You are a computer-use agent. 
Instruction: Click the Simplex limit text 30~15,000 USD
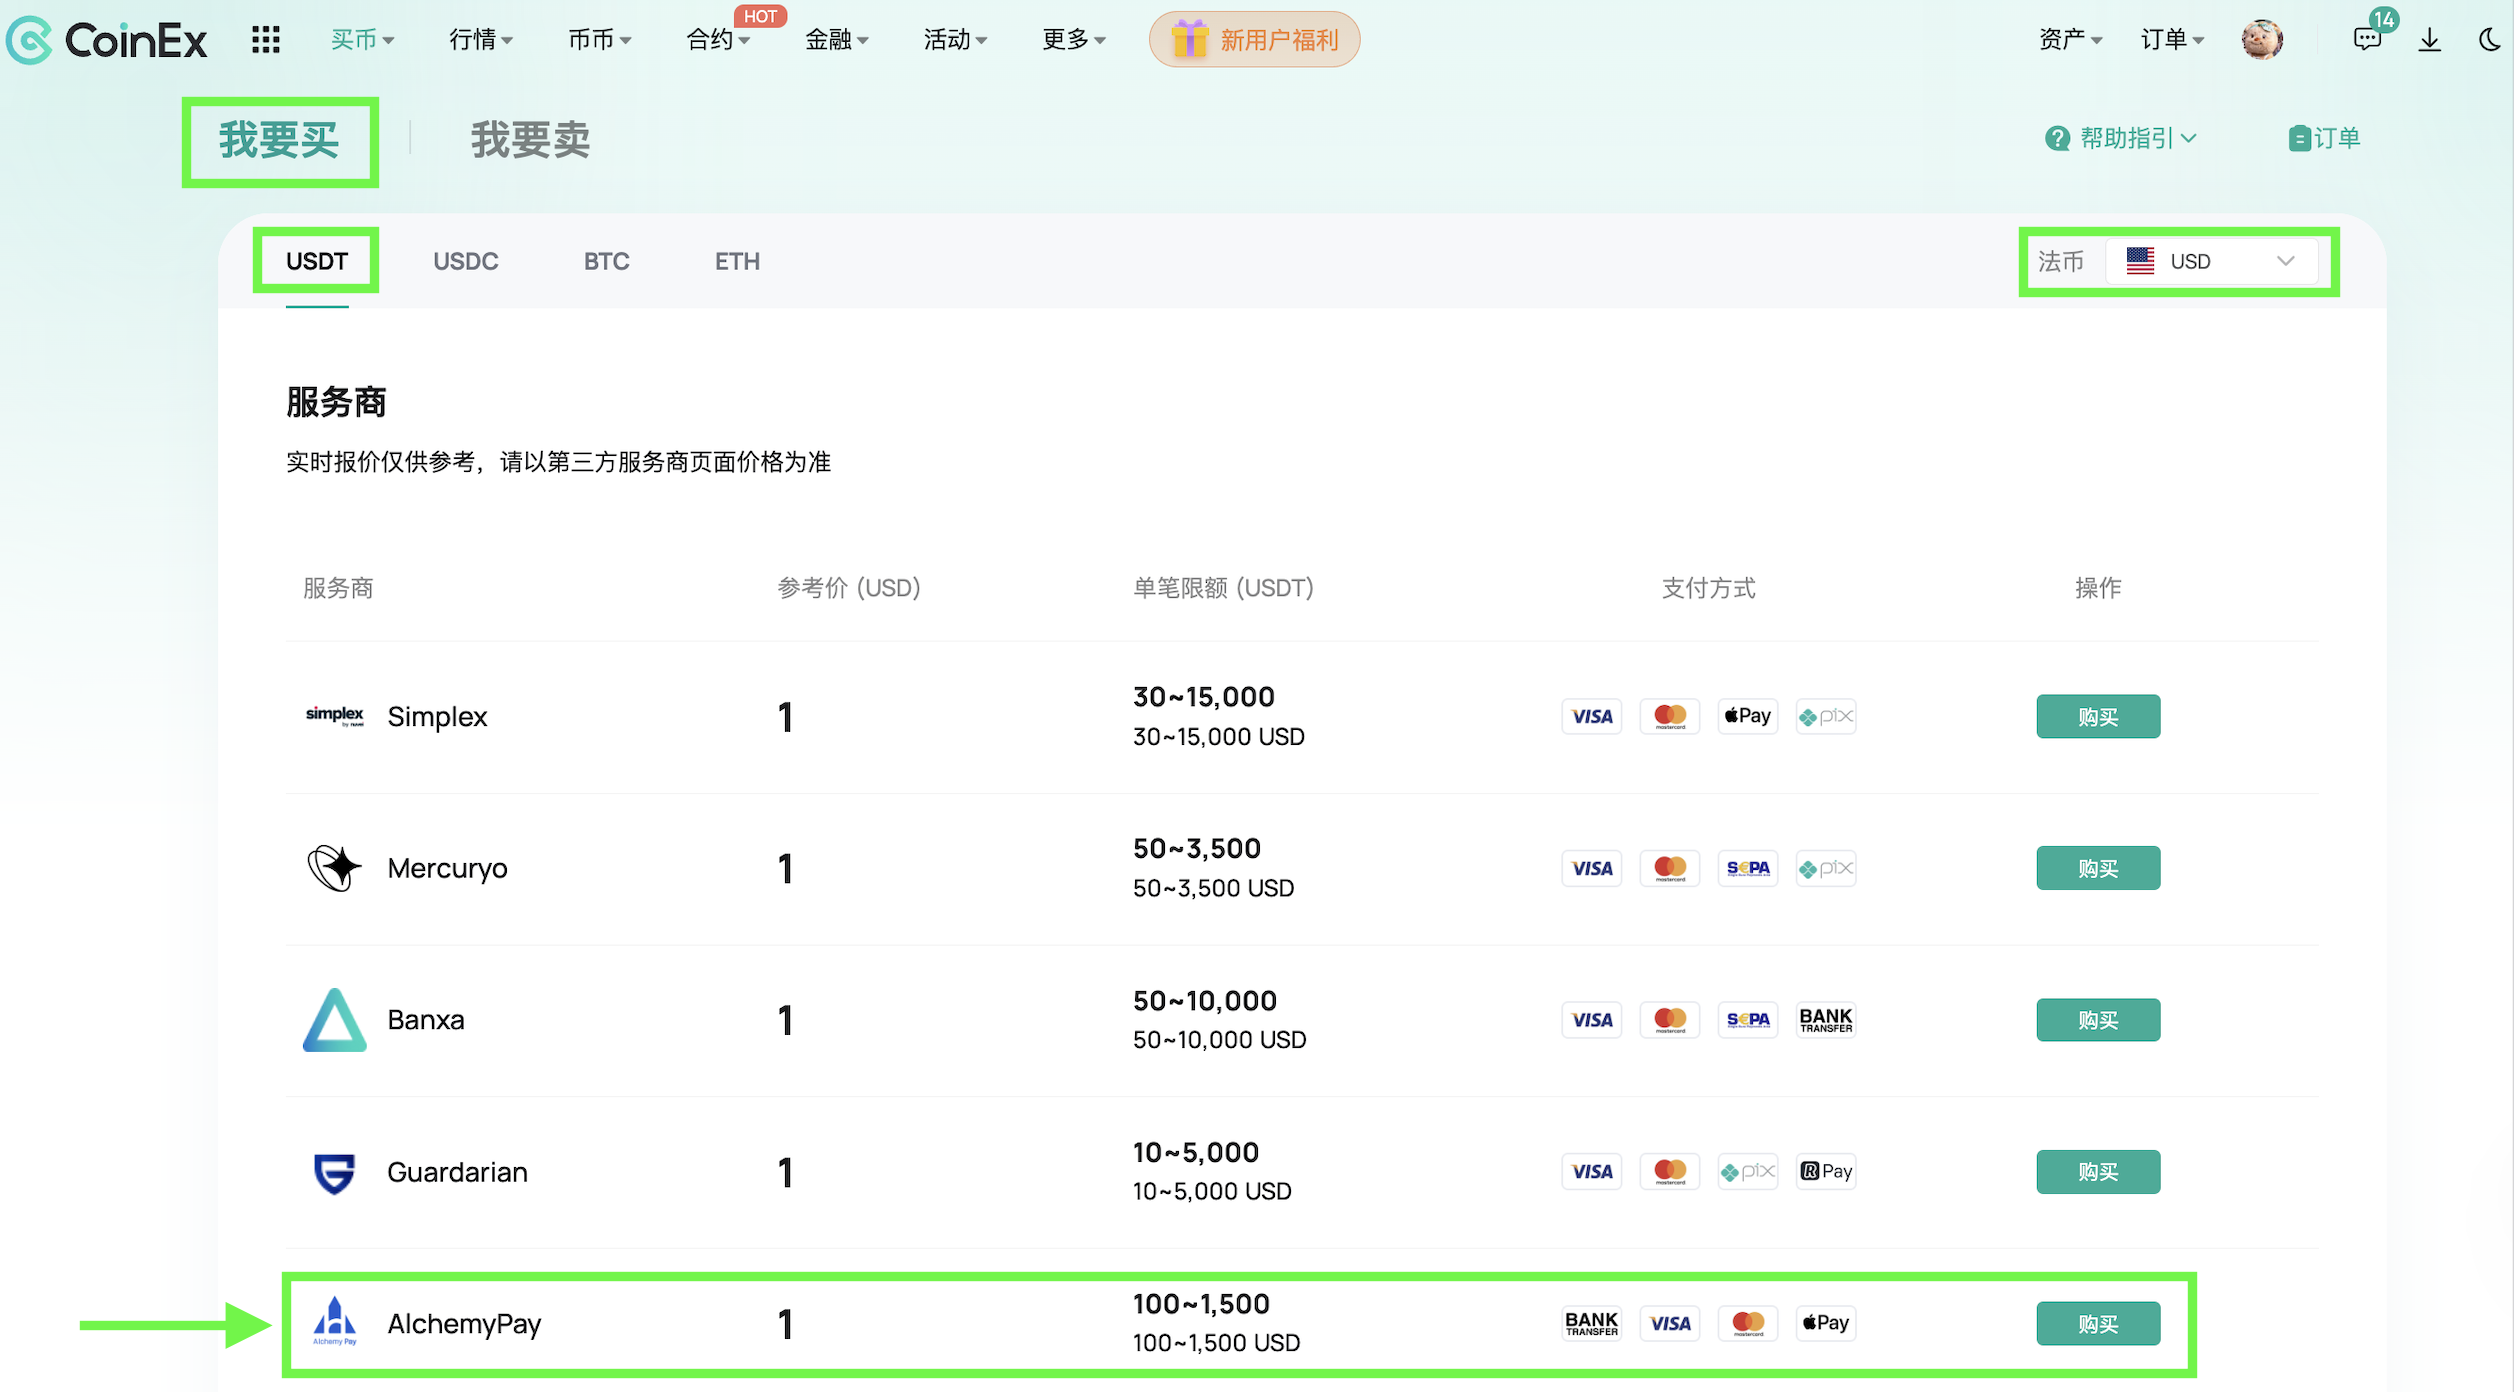[1218, 737]
